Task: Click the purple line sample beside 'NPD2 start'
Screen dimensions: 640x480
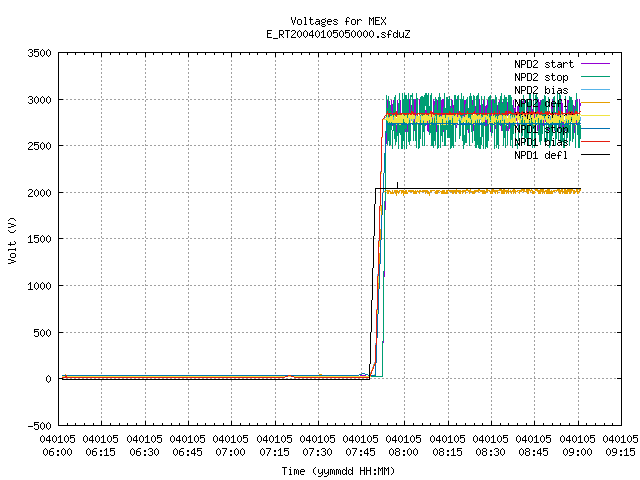Action: tap(596, 64)
